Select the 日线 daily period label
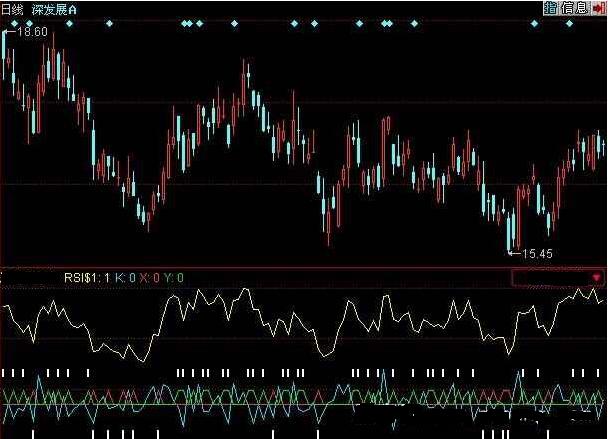 12,8
